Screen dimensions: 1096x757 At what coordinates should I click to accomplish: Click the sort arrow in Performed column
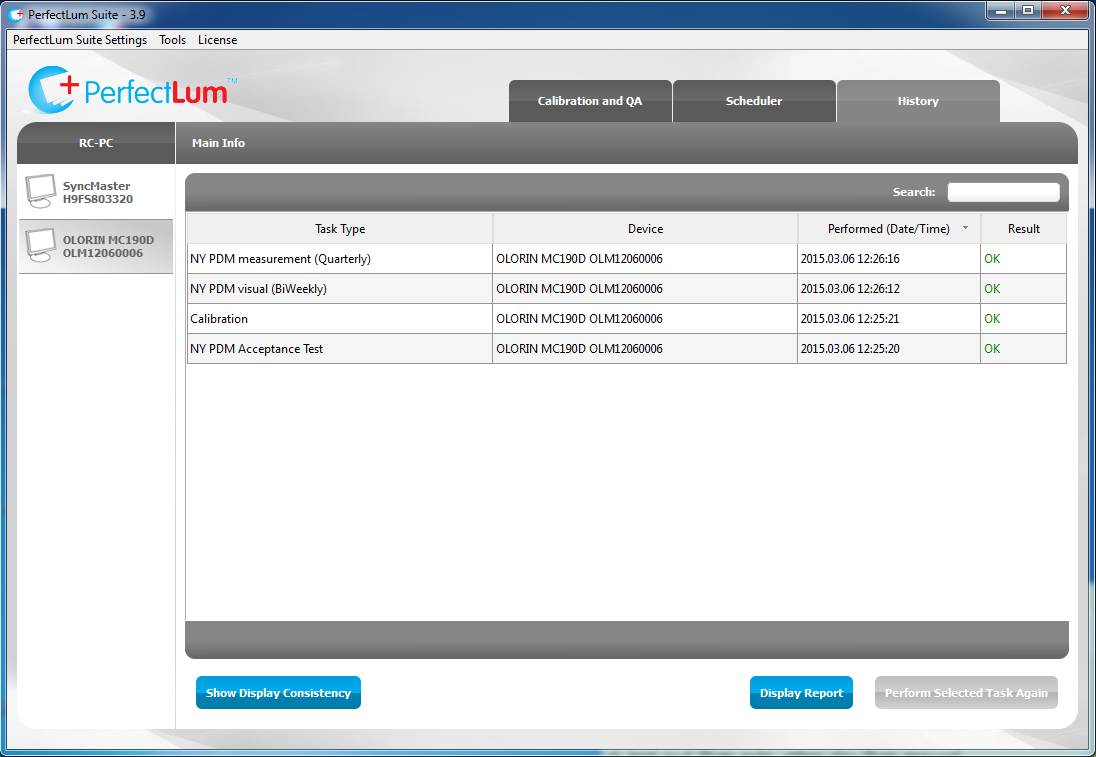pyautogui.click(x=965, y=228)
